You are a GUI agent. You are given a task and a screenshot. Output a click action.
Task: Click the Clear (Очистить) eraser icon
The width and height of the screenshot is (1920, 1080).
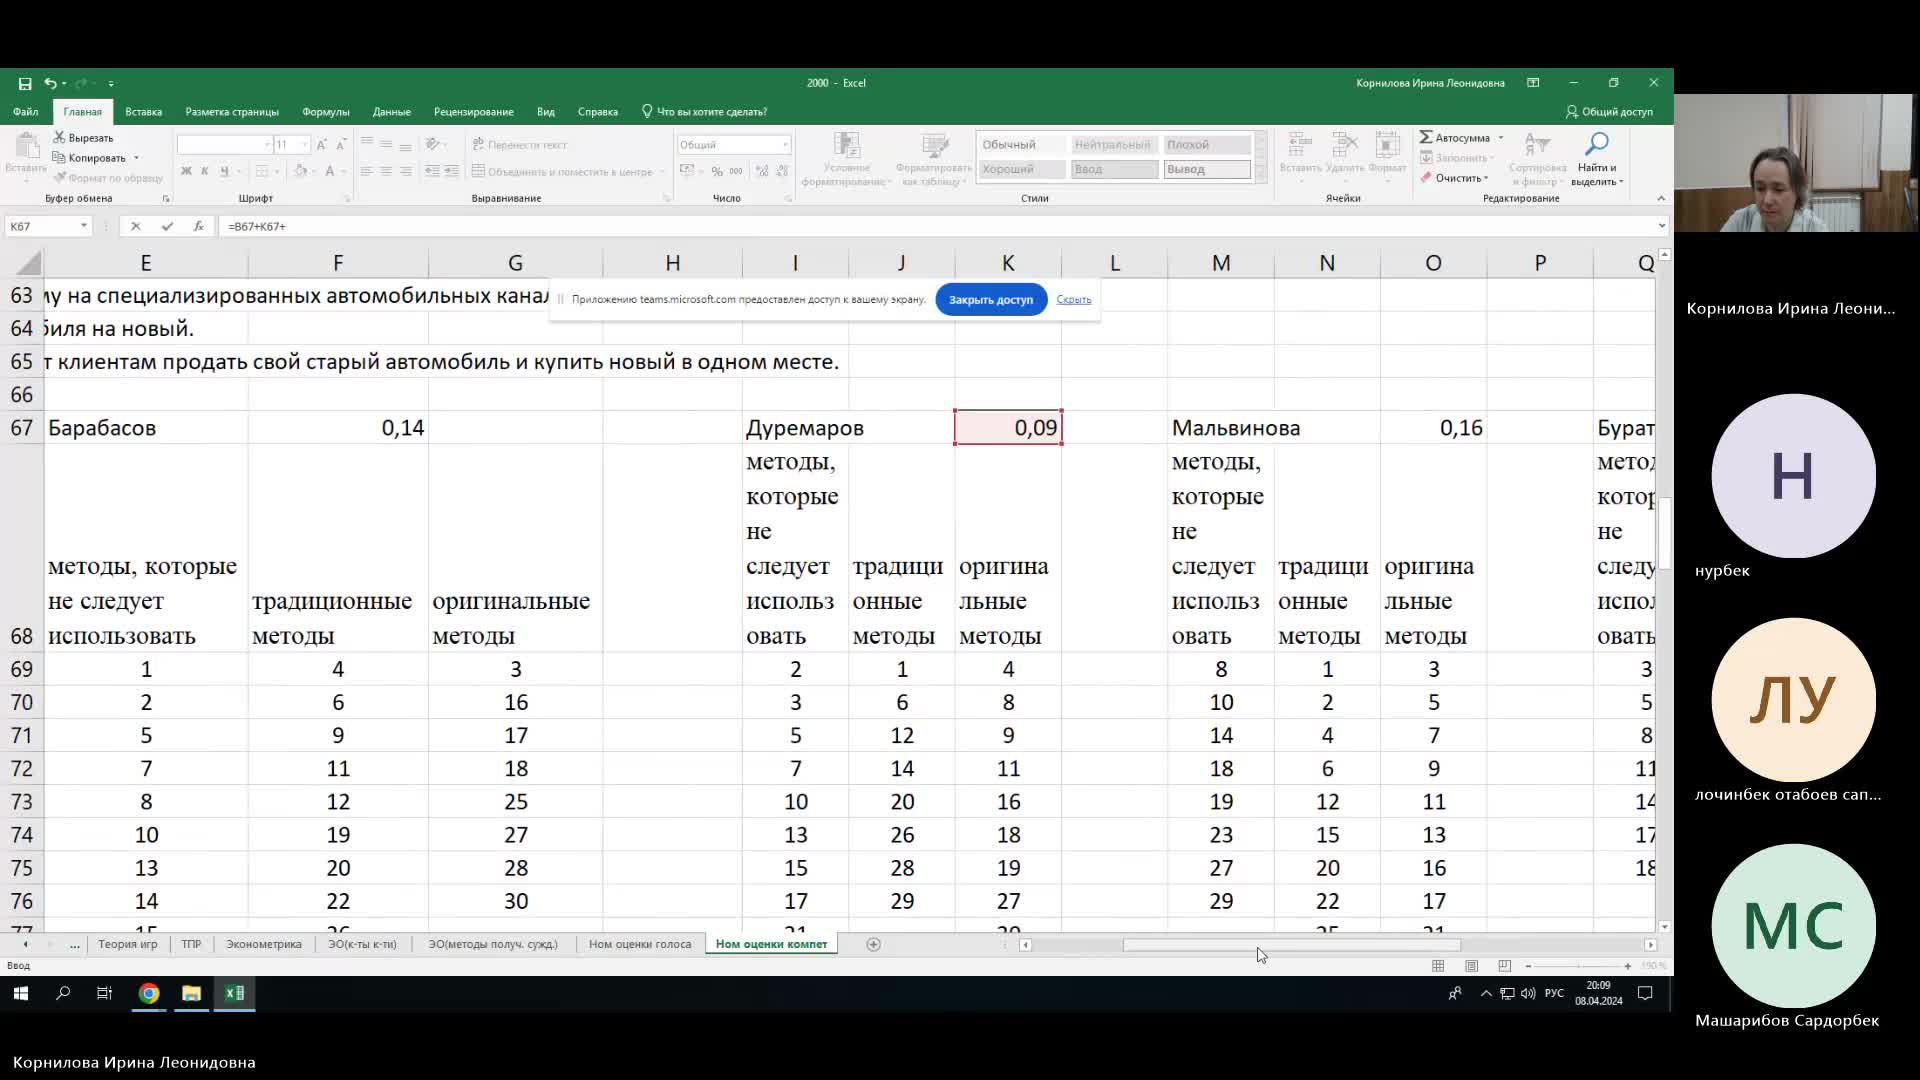(1426, 177)
